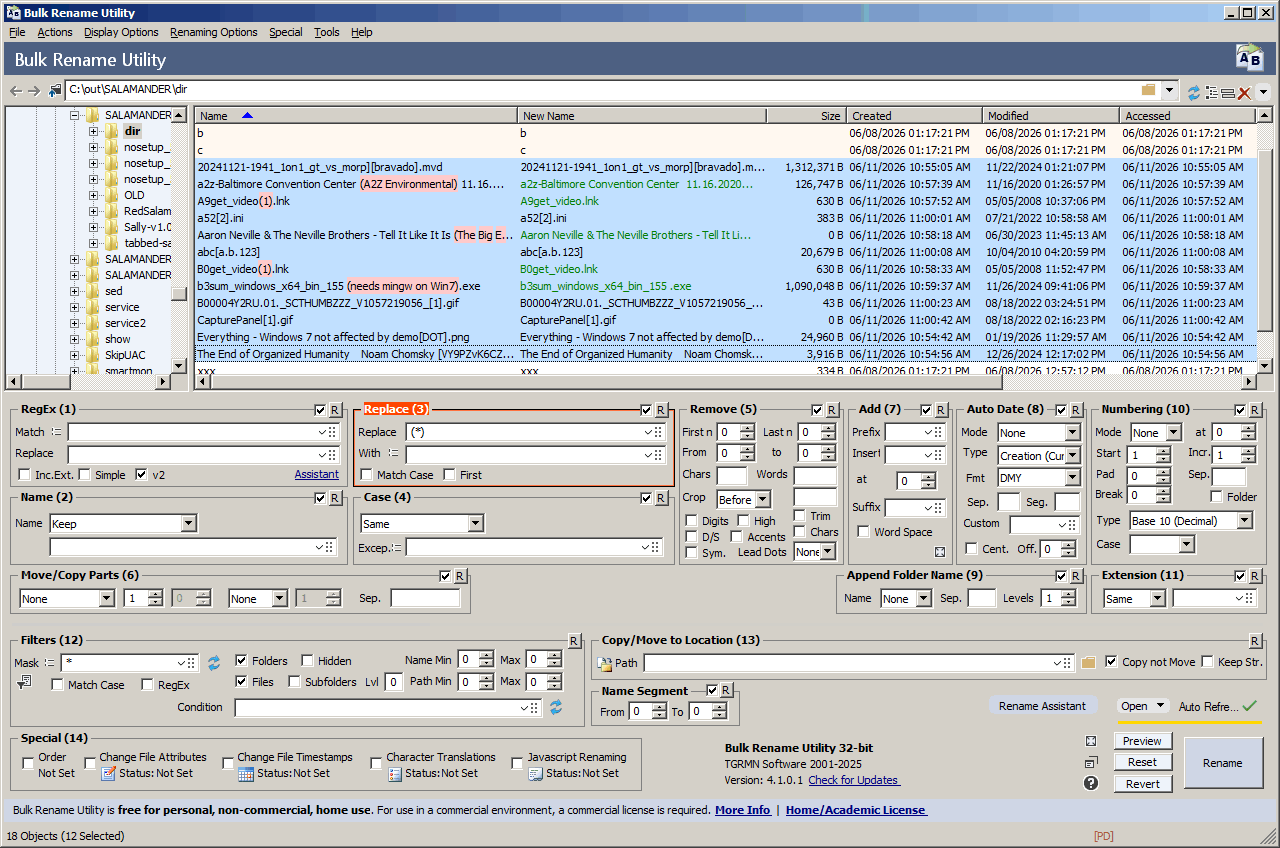Click the folder browse icon beside the Copy/Move Path field

coord(1089,662)
